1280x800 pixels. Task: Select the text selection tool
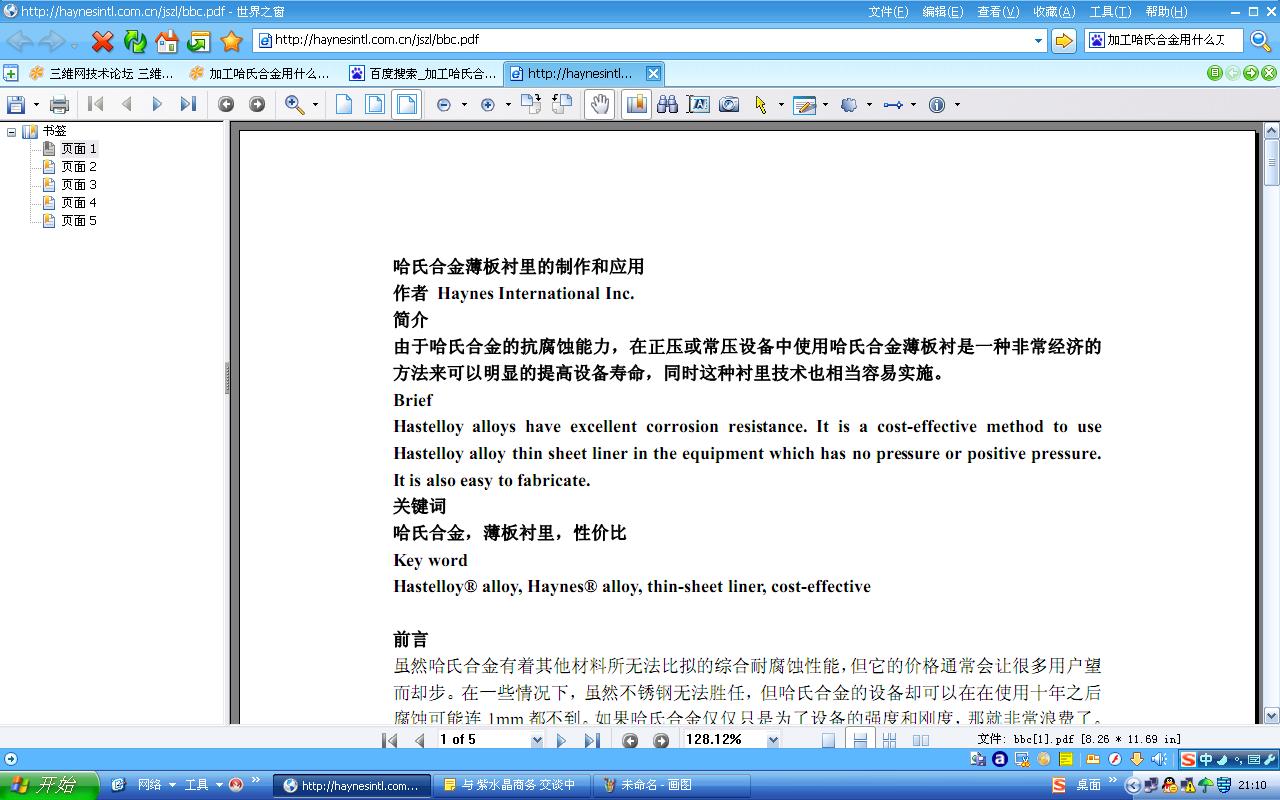click(698, 104)
